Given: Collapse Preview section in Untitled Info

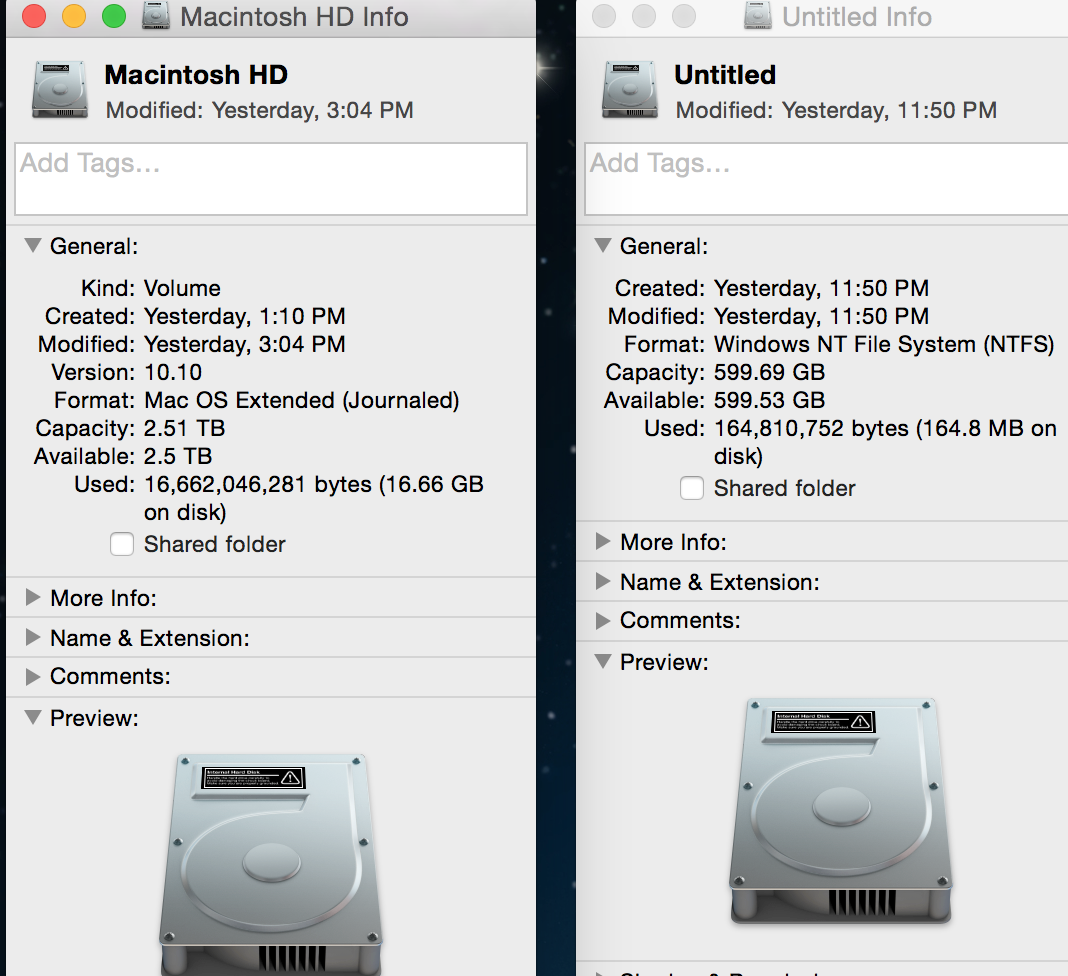Looking at the screenshot, I should click(603, 661).
